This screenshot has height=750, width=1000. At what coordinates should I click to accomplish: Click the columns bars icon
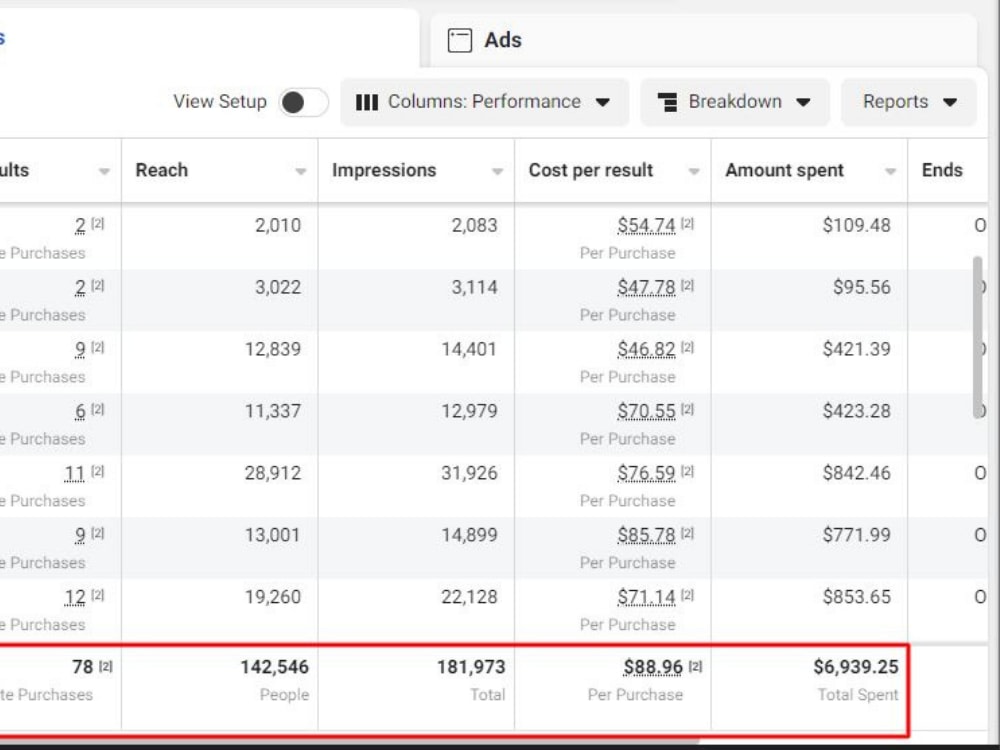point(367,102)
